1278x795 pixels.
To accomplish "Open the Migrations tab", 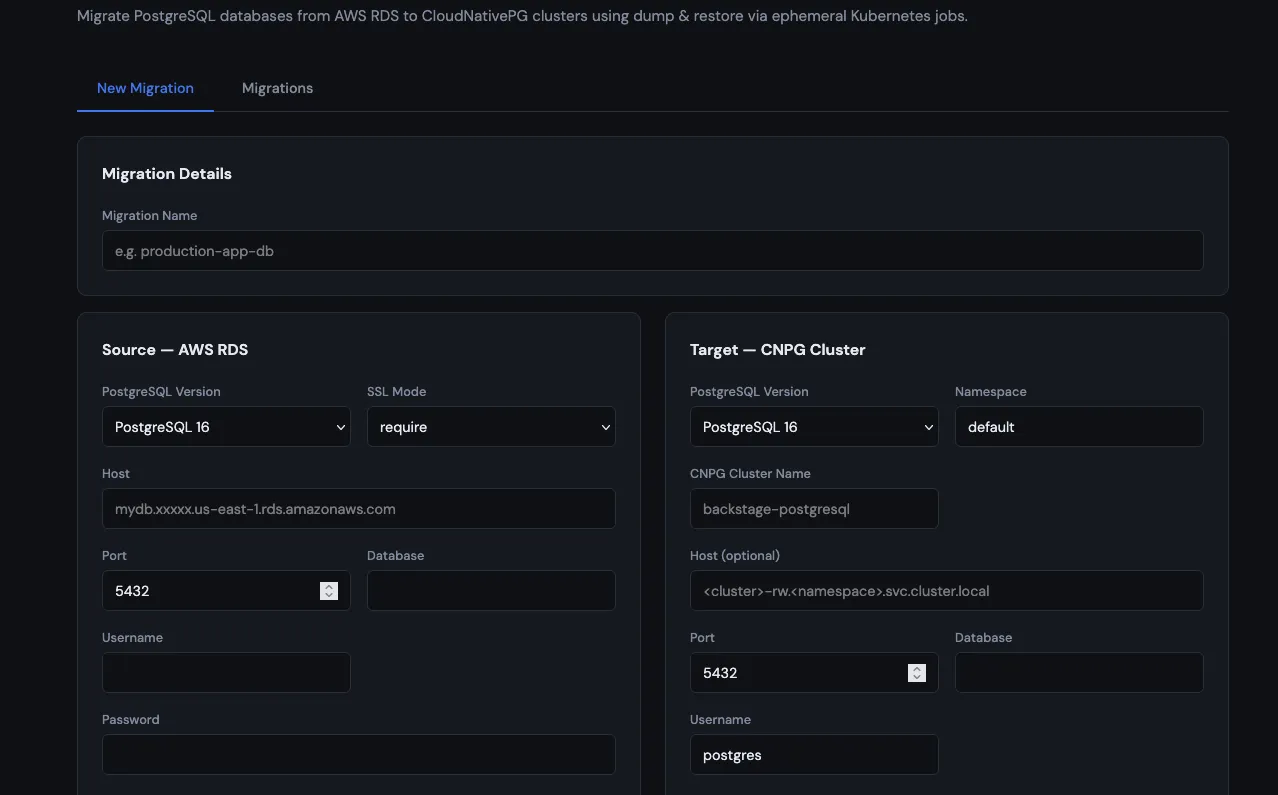I will 277,88.
